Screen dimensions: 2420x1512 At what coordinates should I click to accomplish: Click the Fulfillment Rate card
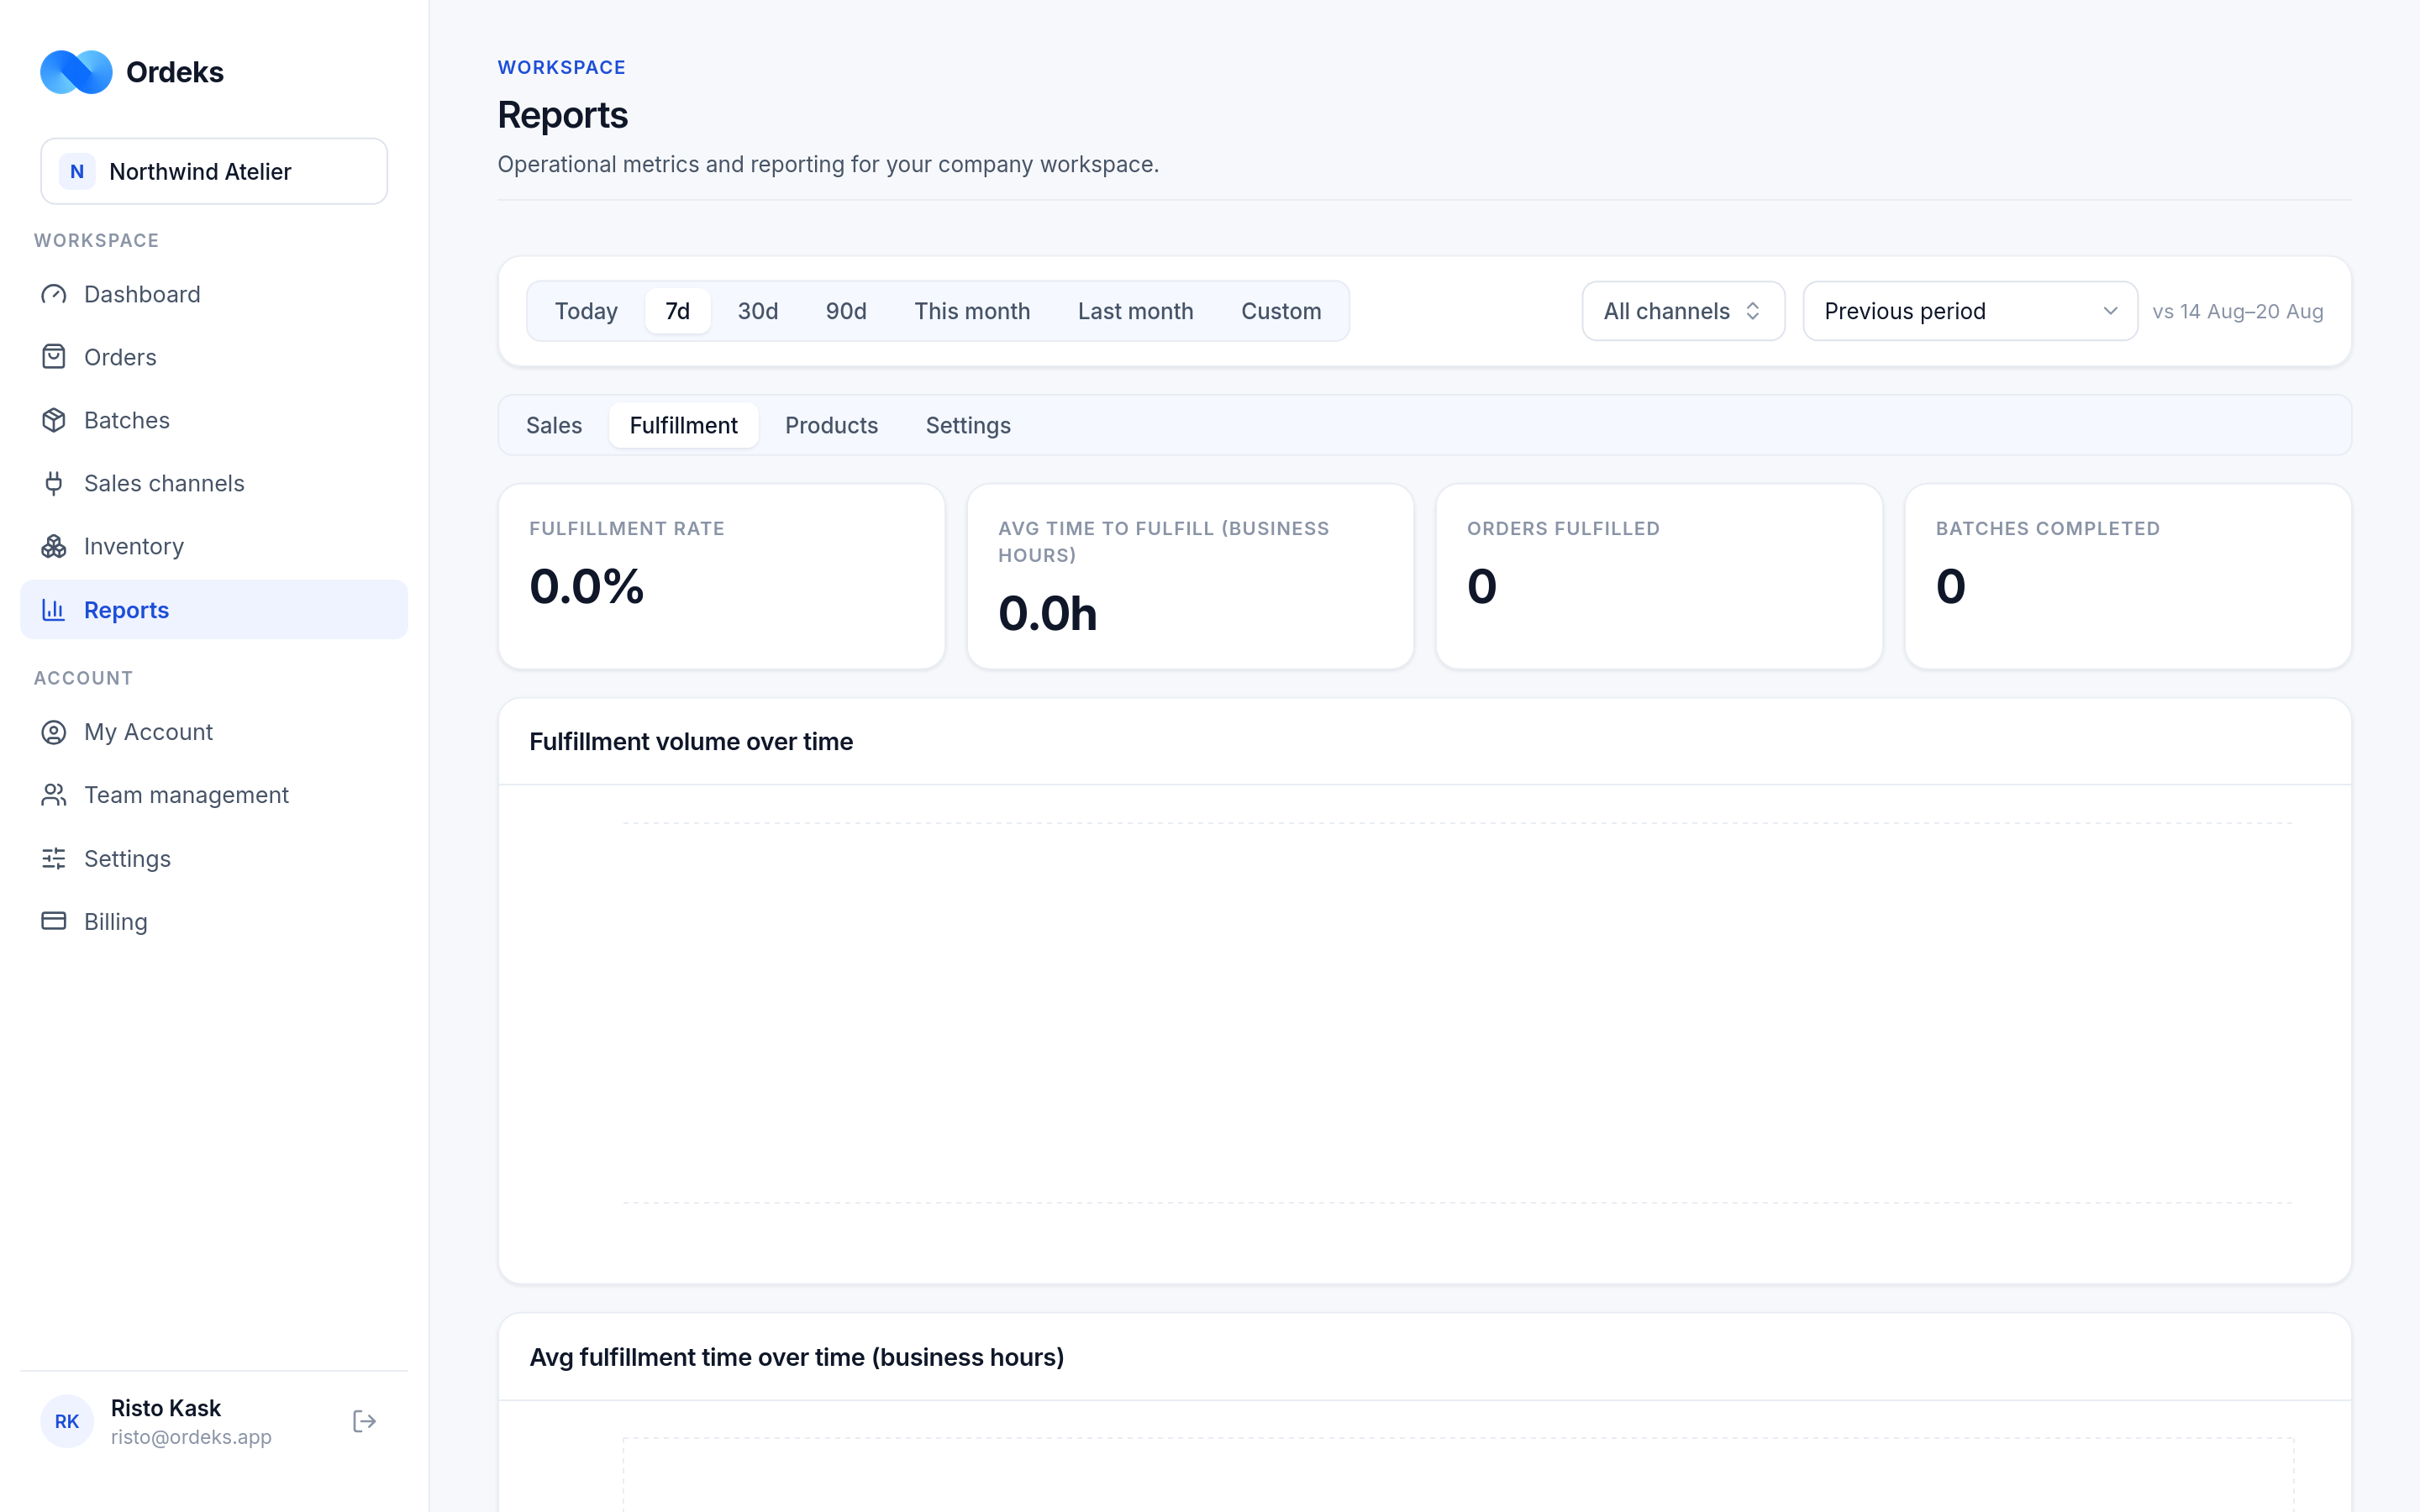(x=722, y=577)
